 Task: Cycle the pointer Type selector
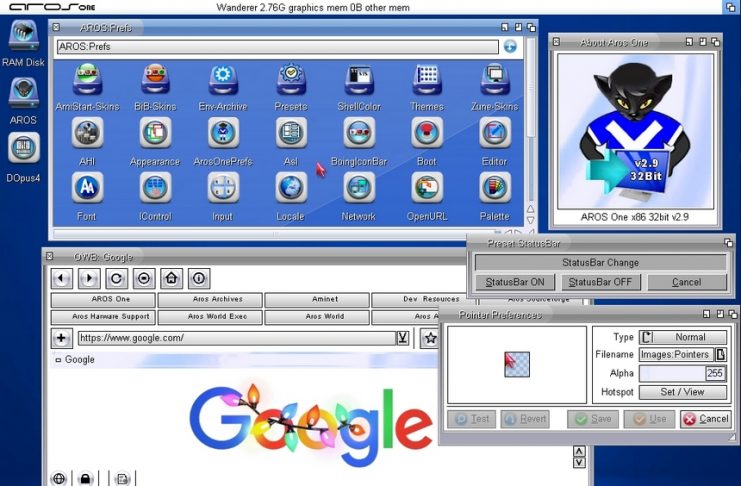click(x=646, y=337)
